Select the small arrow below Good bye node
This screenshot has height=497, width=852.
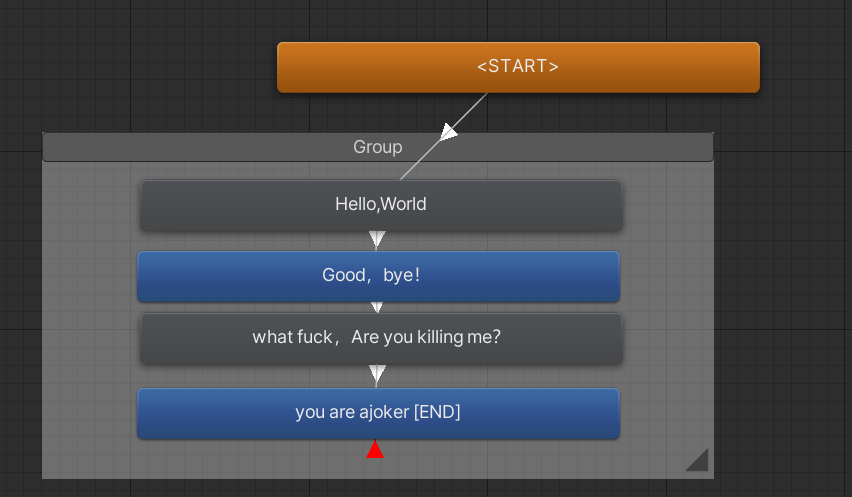click(377, 308)
